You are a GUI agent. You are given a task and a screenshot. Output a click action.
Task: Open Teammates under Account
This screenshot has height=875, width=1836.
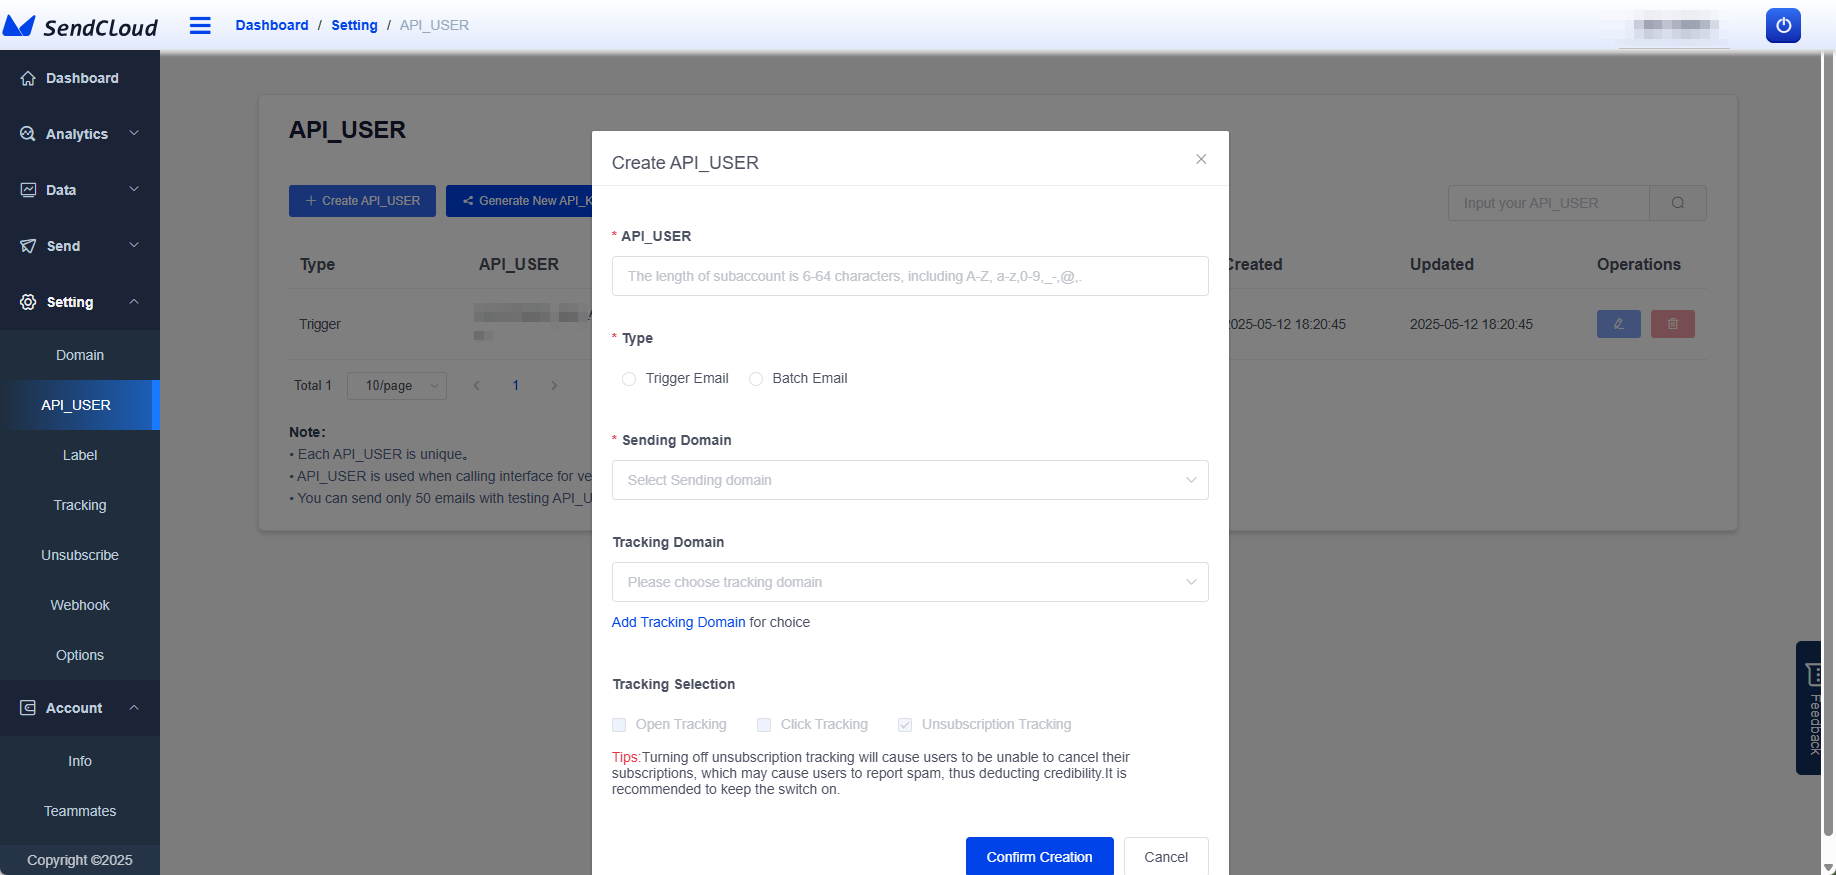coord(80,811)
